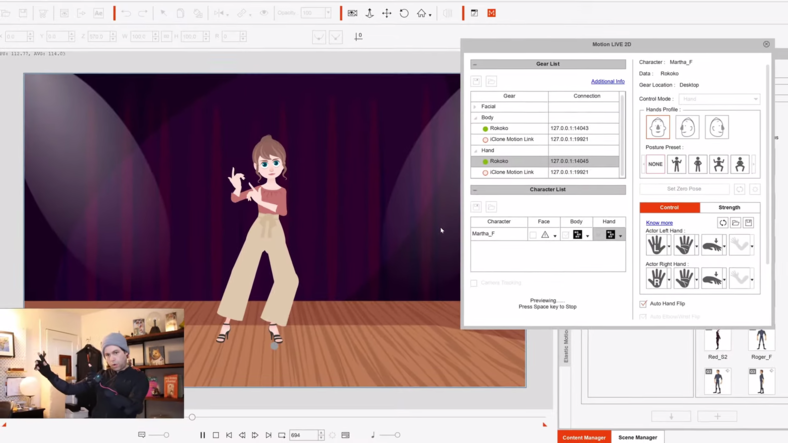Open Martha_F Body gear dropdown arrow

[x=587, y=235]
